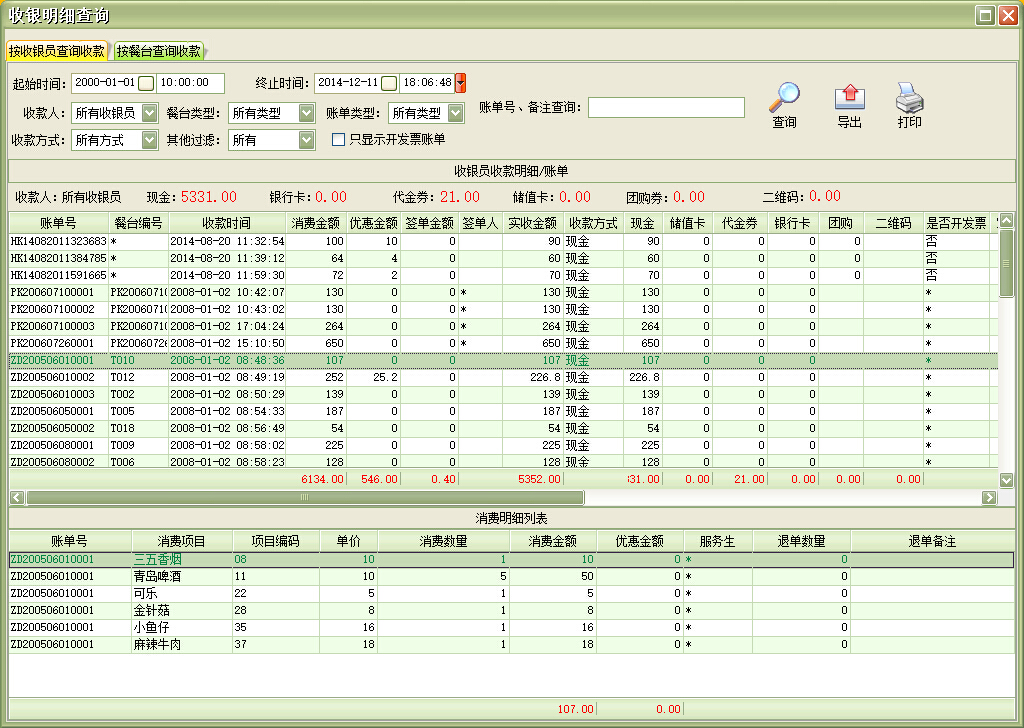Sort by 消费金额 column header
Screen dimensions: 1024x728
(317, 223)
